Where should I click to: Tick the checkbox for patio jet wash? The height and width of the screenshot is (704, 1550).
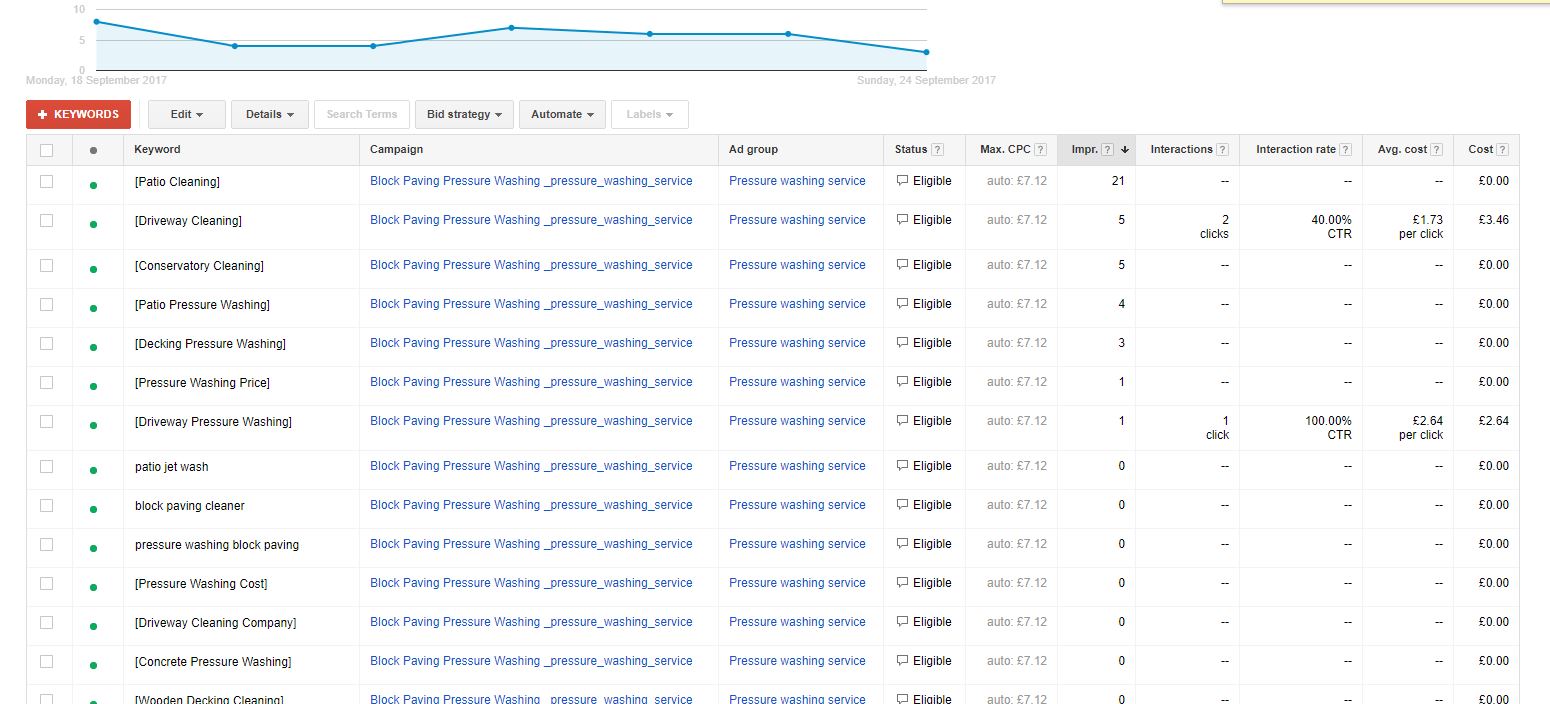tap(46, 466)
